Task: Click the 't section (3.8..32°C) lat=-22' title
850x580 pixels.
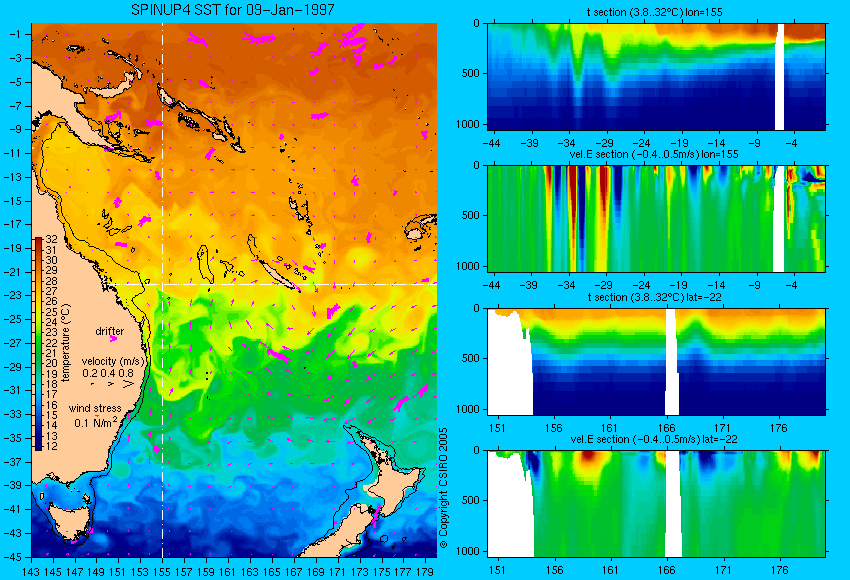Action: [654, 297]
